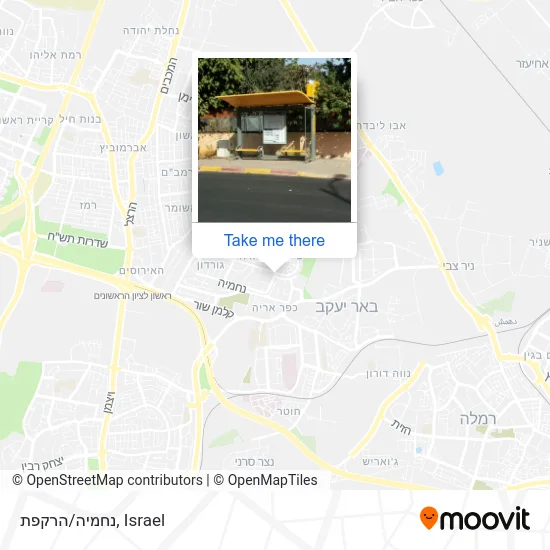Click the ניר צבי map label

pyautogui.click(x=458, y=266)
